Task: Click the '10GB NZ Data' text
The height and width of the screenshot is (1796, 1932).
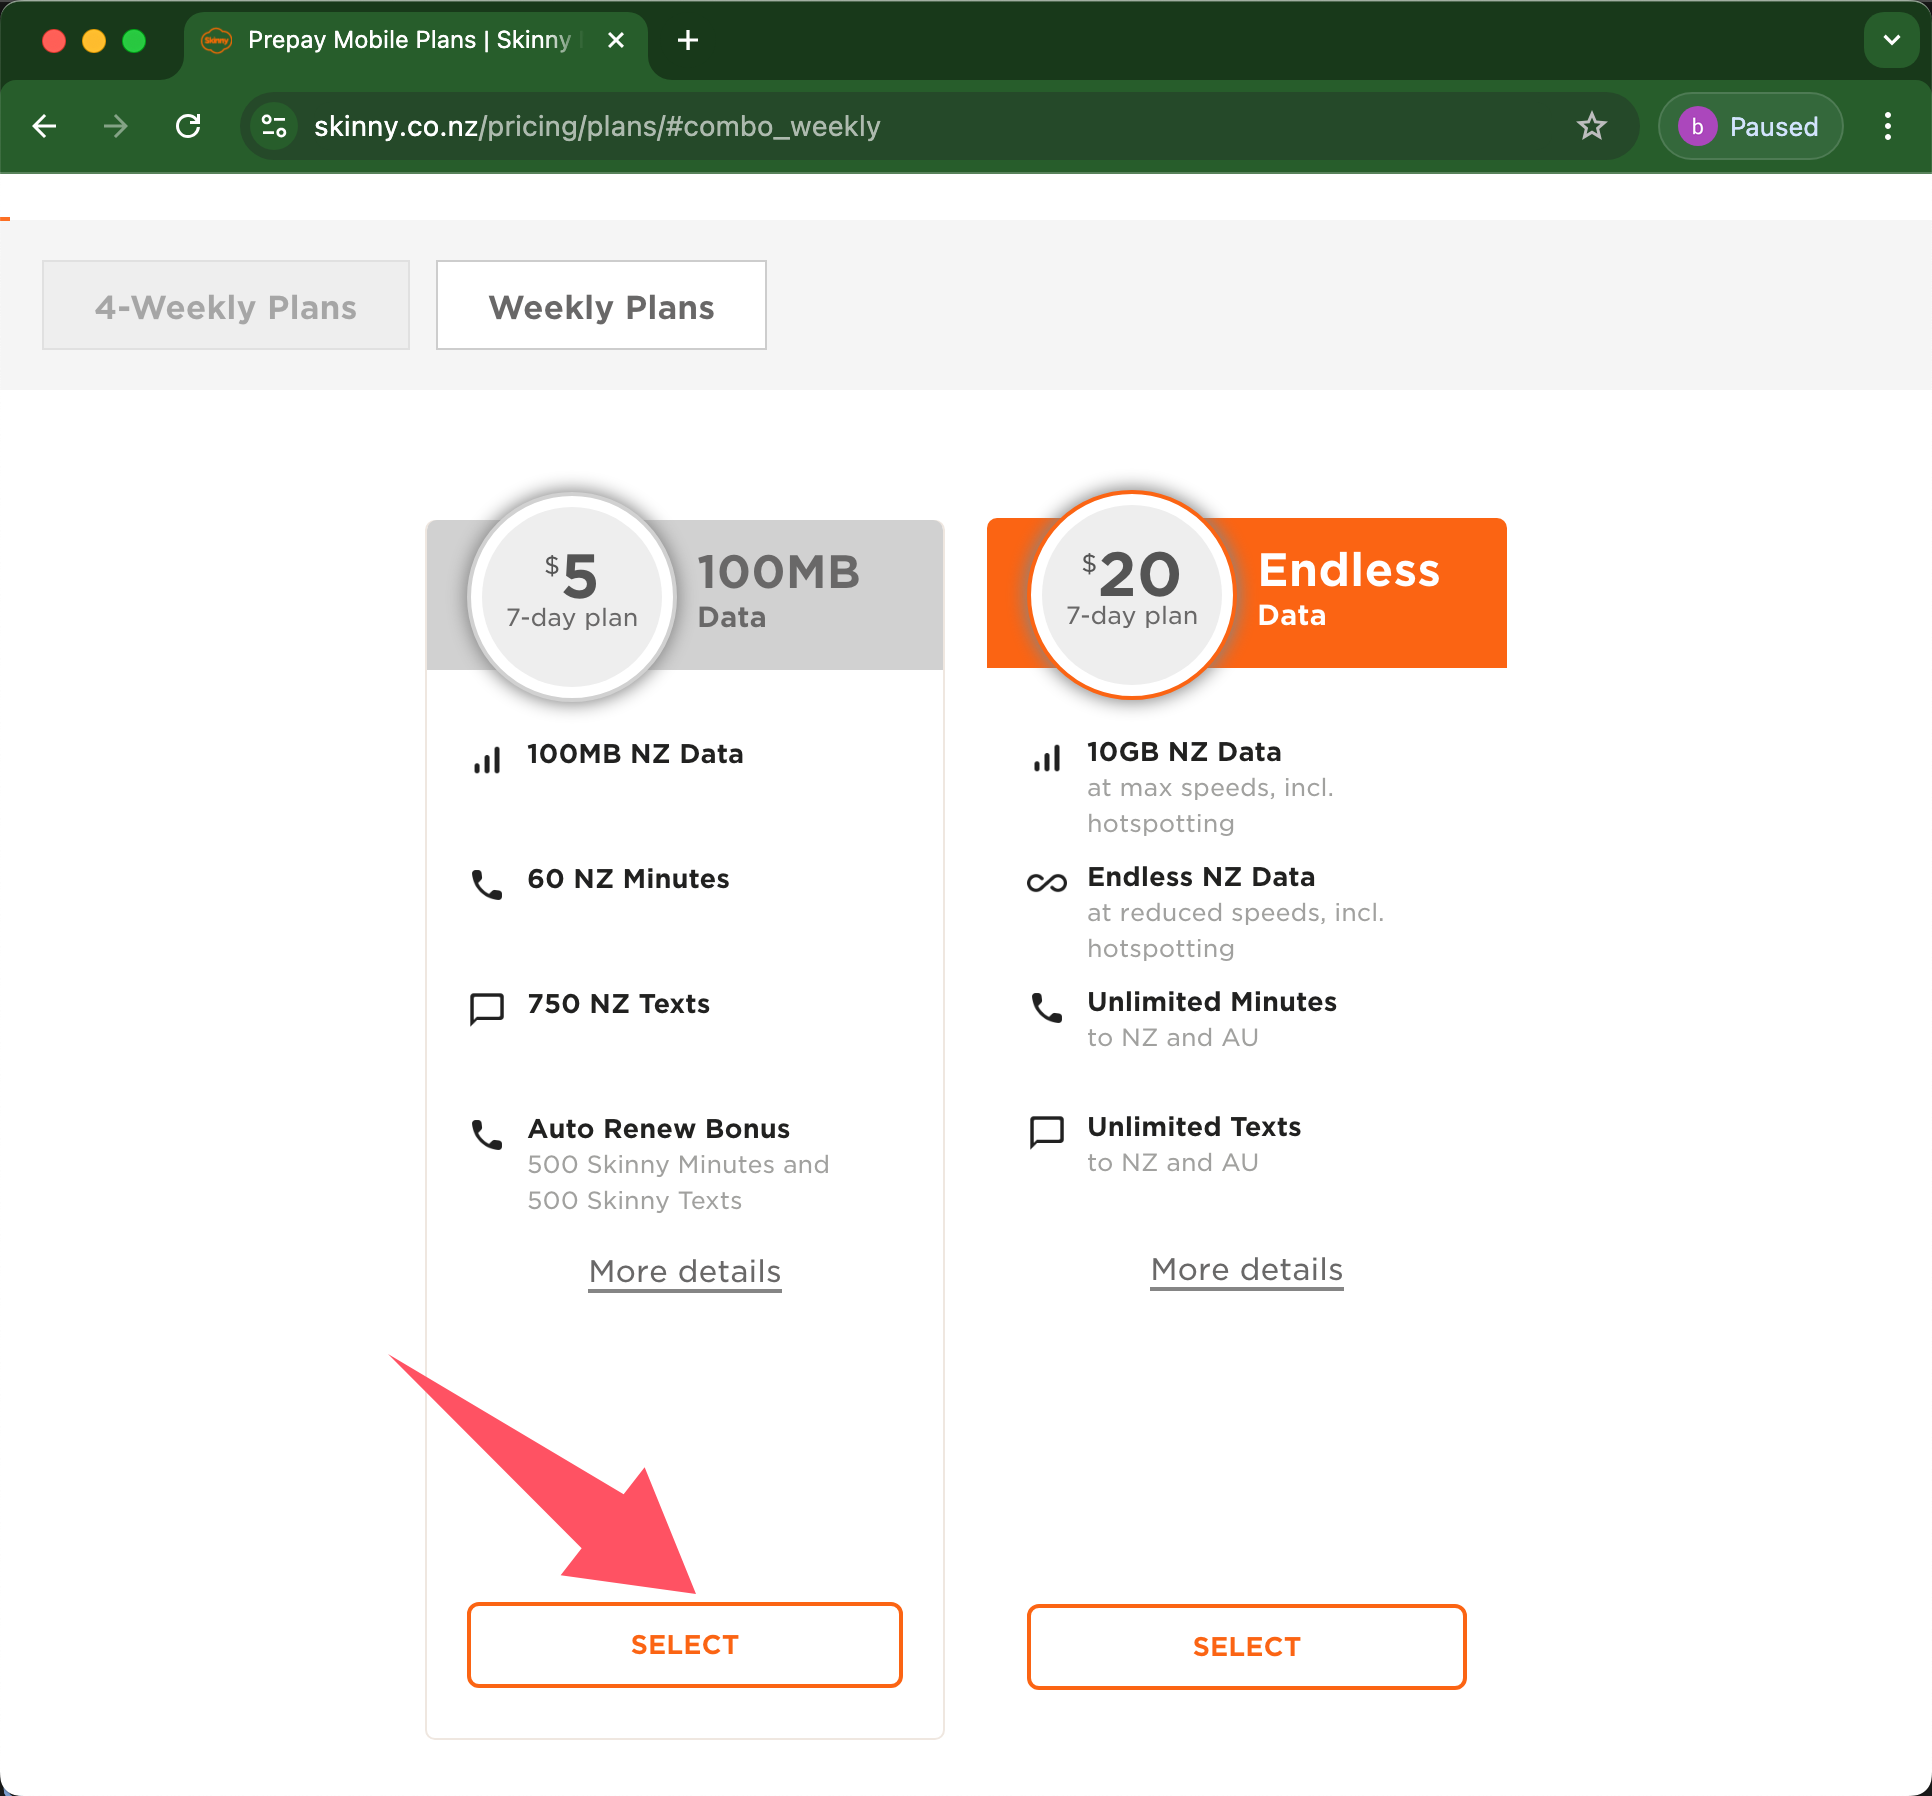Action: pyautogui.click(x=1184, y=752)
